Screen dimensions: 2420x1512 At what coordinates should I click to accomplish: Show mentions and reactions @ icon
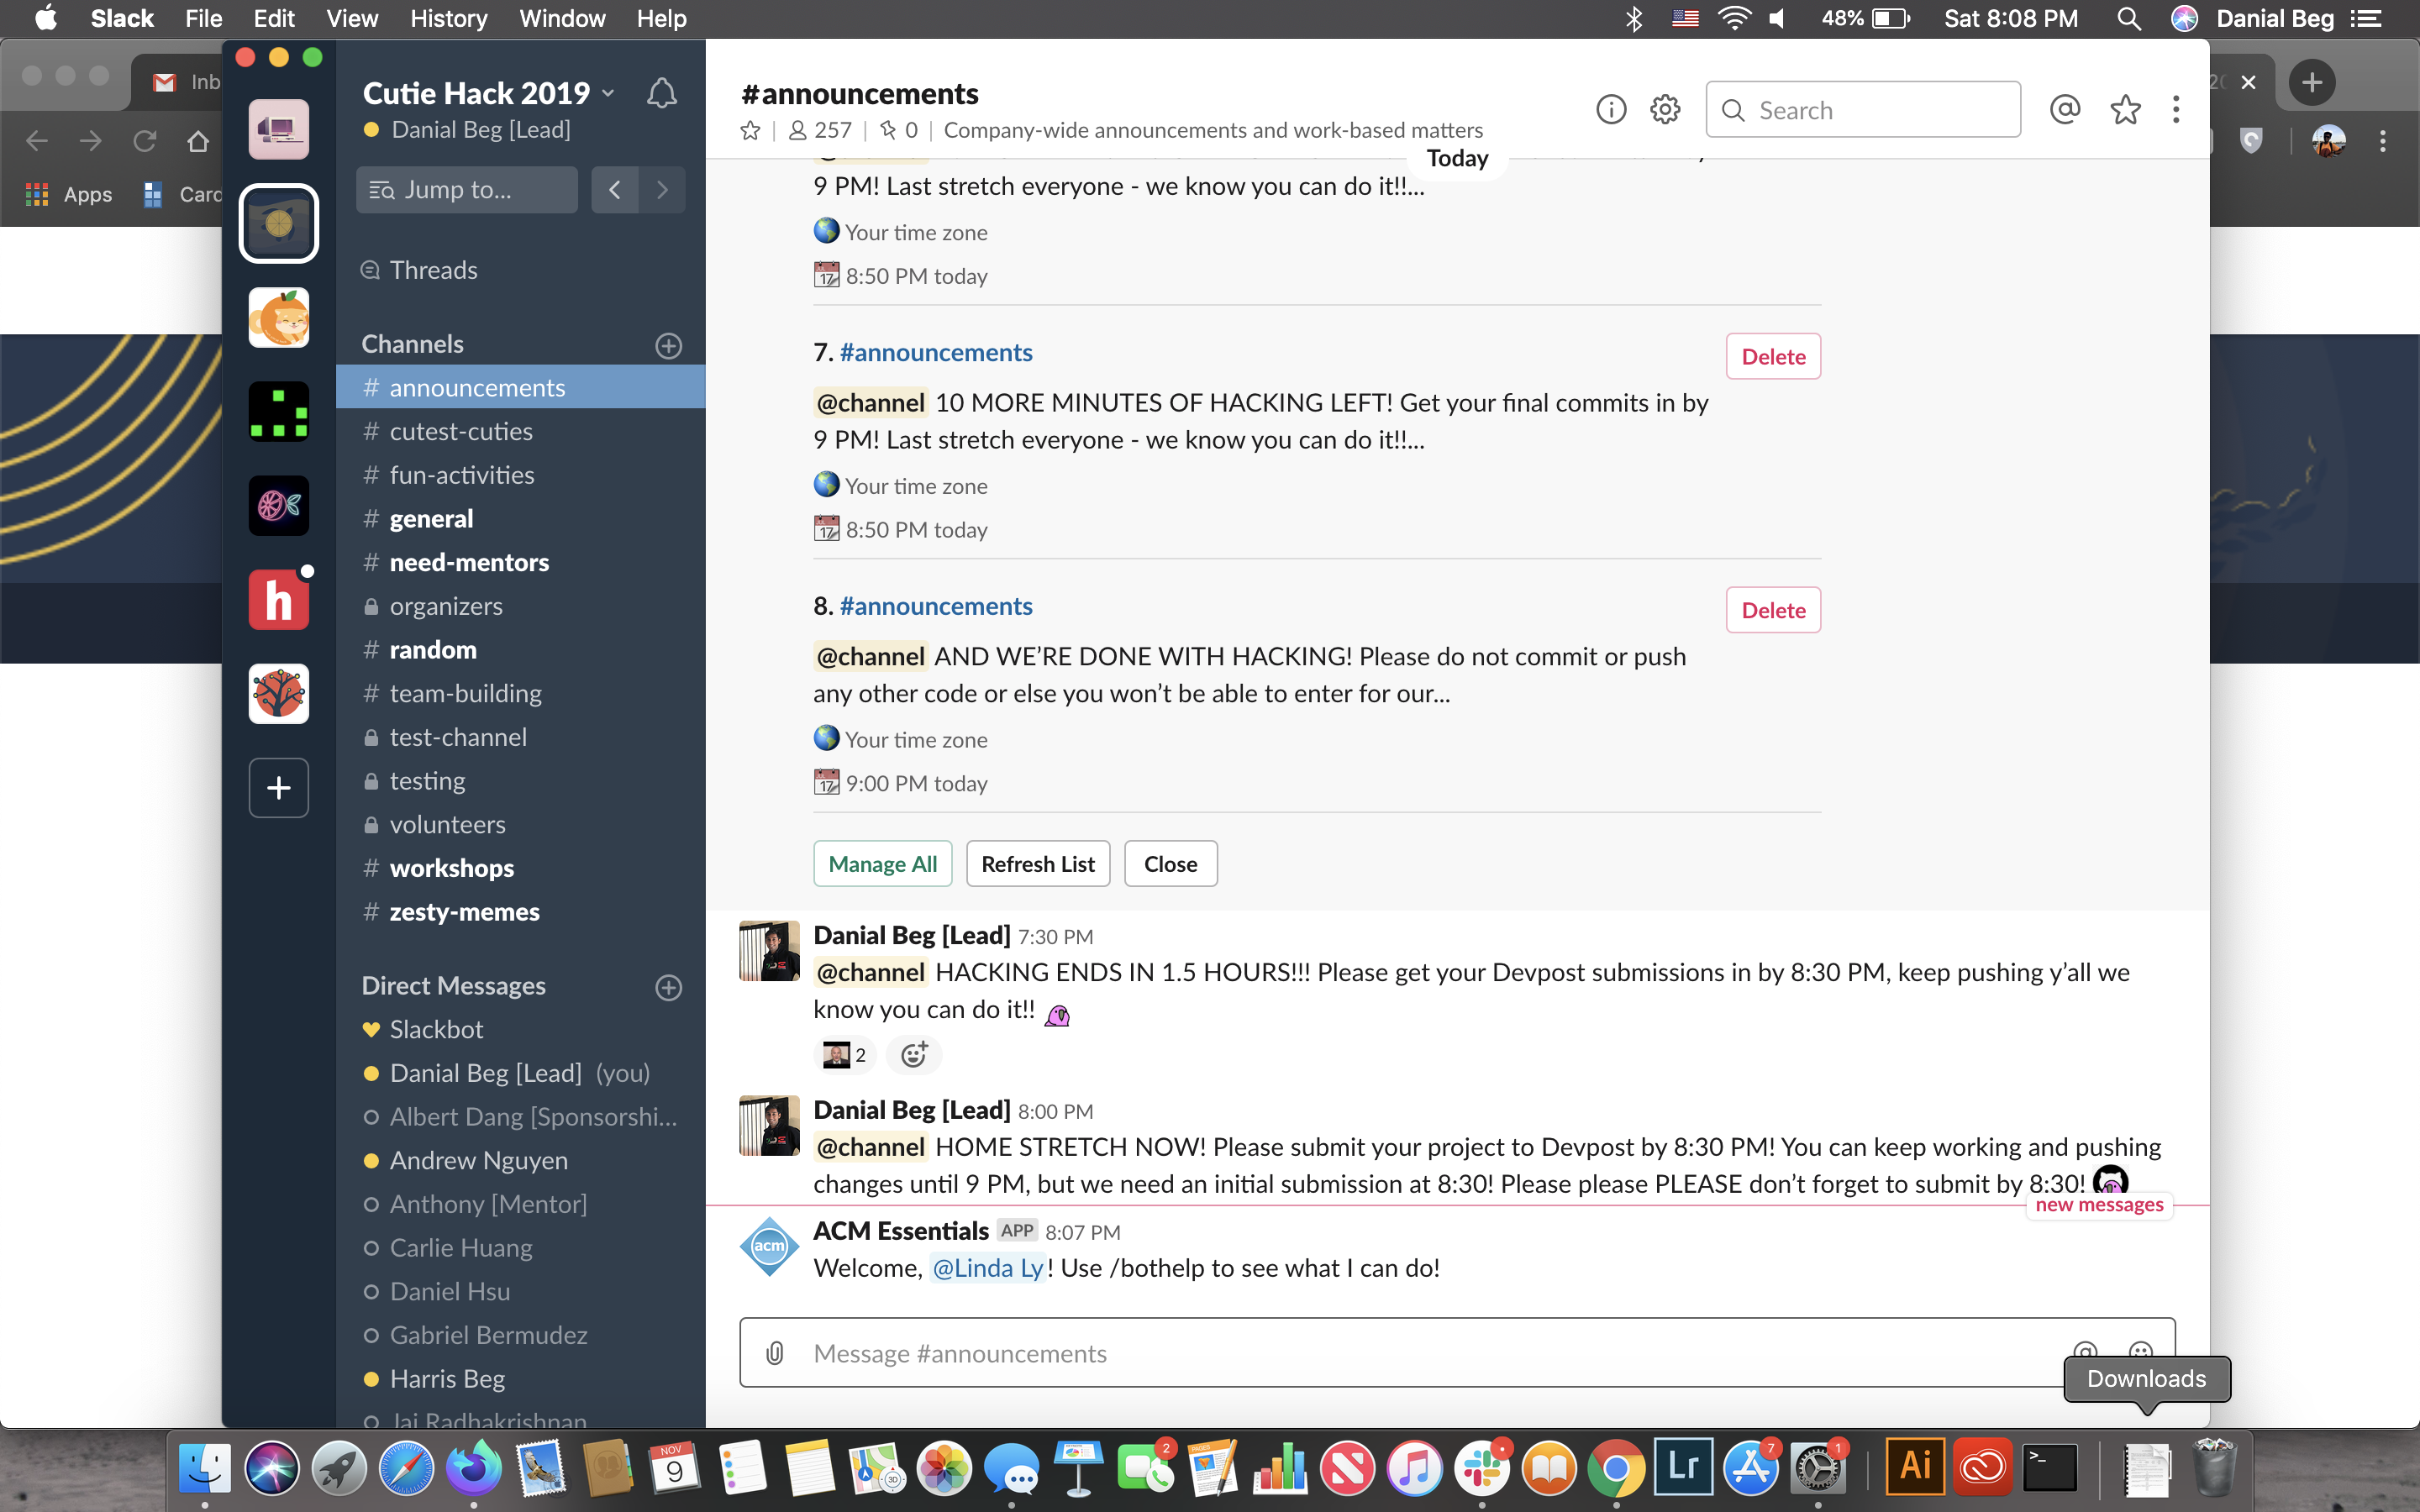point(2064,109)
